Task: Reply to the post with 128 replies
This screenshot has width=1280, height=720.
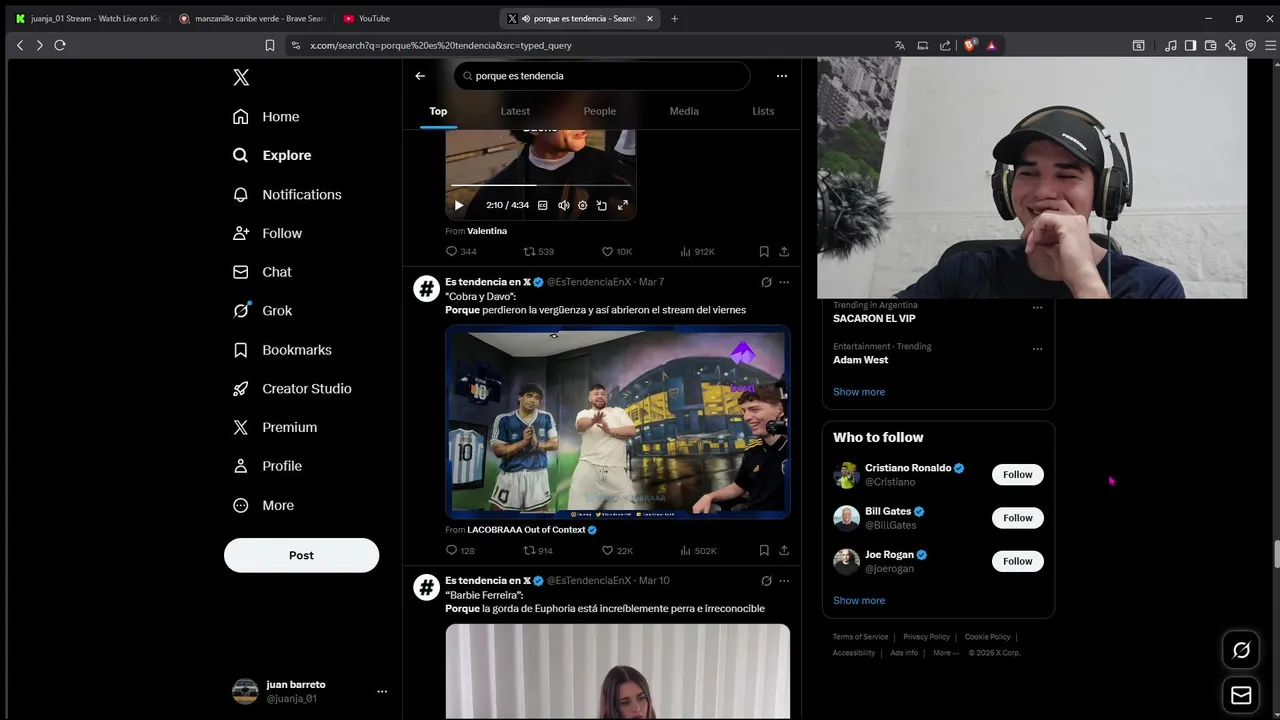Action: (461, 551)
